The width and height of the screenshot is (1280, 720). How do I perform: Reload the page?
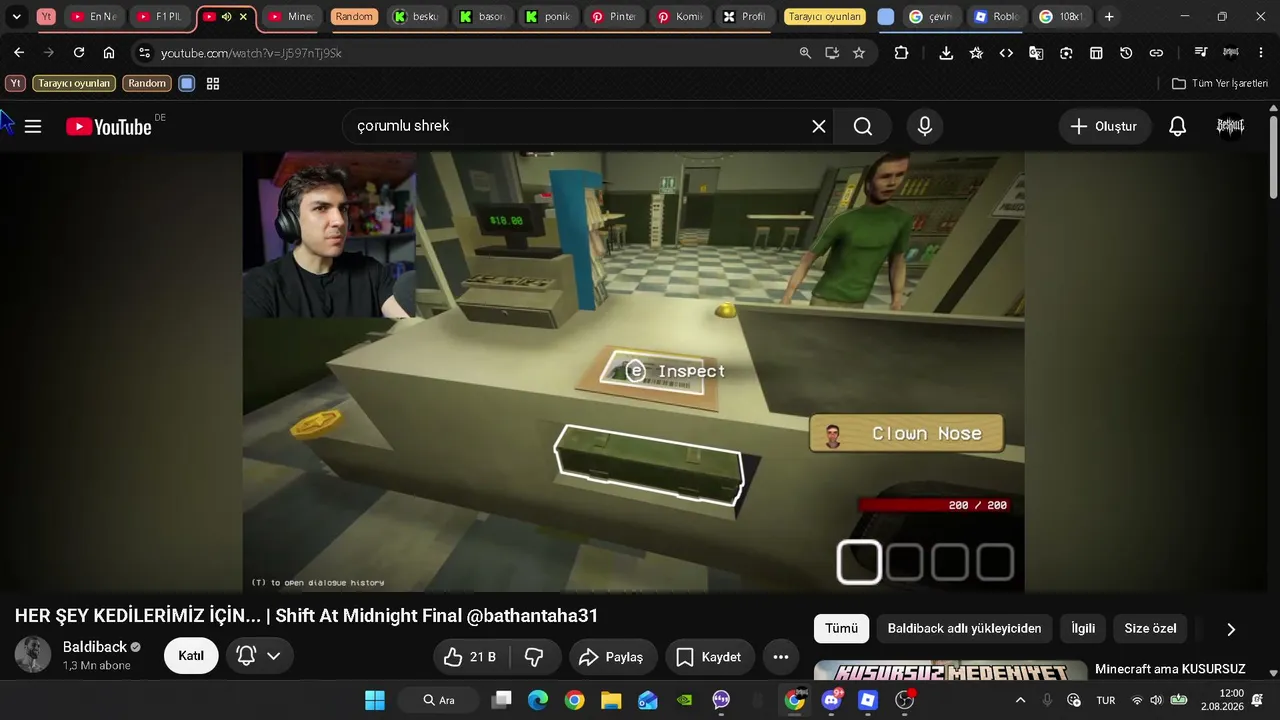(79, 53)
